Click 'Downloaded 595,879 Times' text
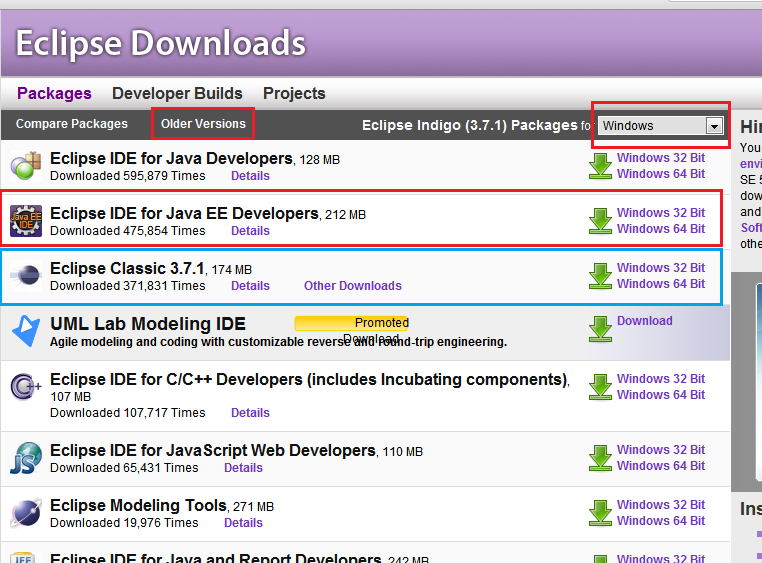 tap(128, 176)
